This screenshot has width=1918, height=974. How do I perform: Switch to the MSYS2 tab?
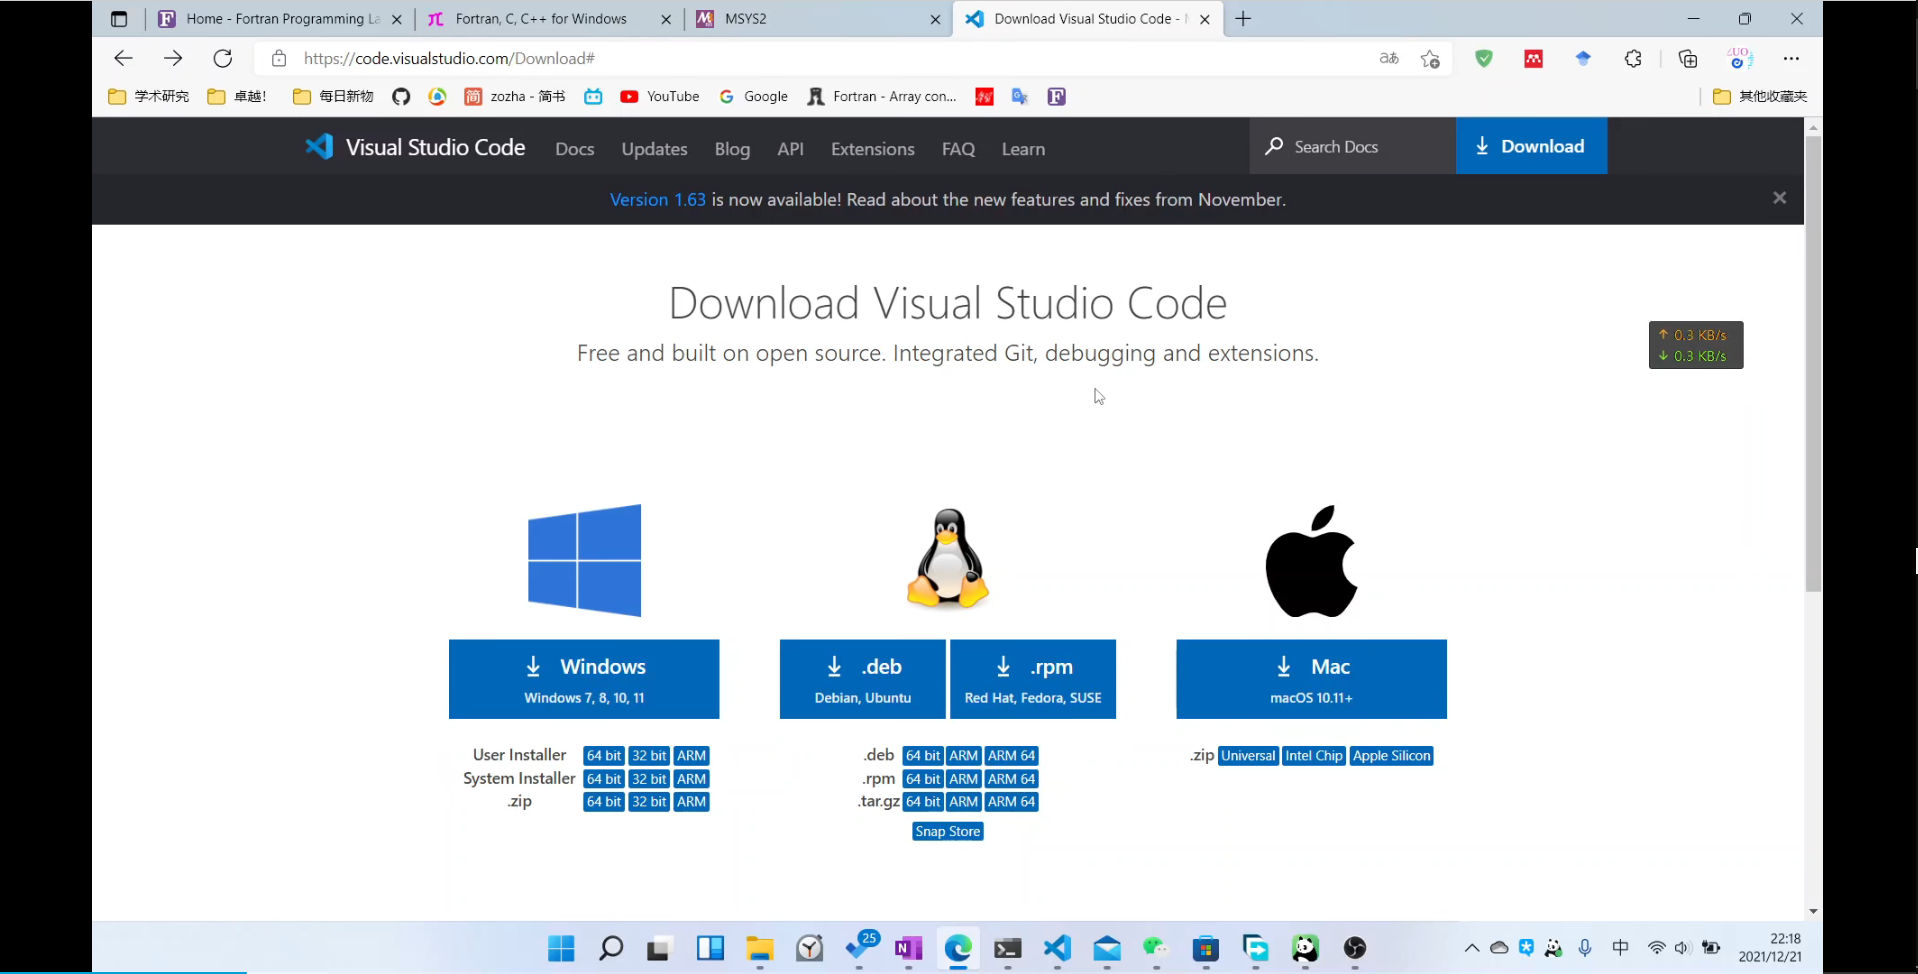[818, 19]
